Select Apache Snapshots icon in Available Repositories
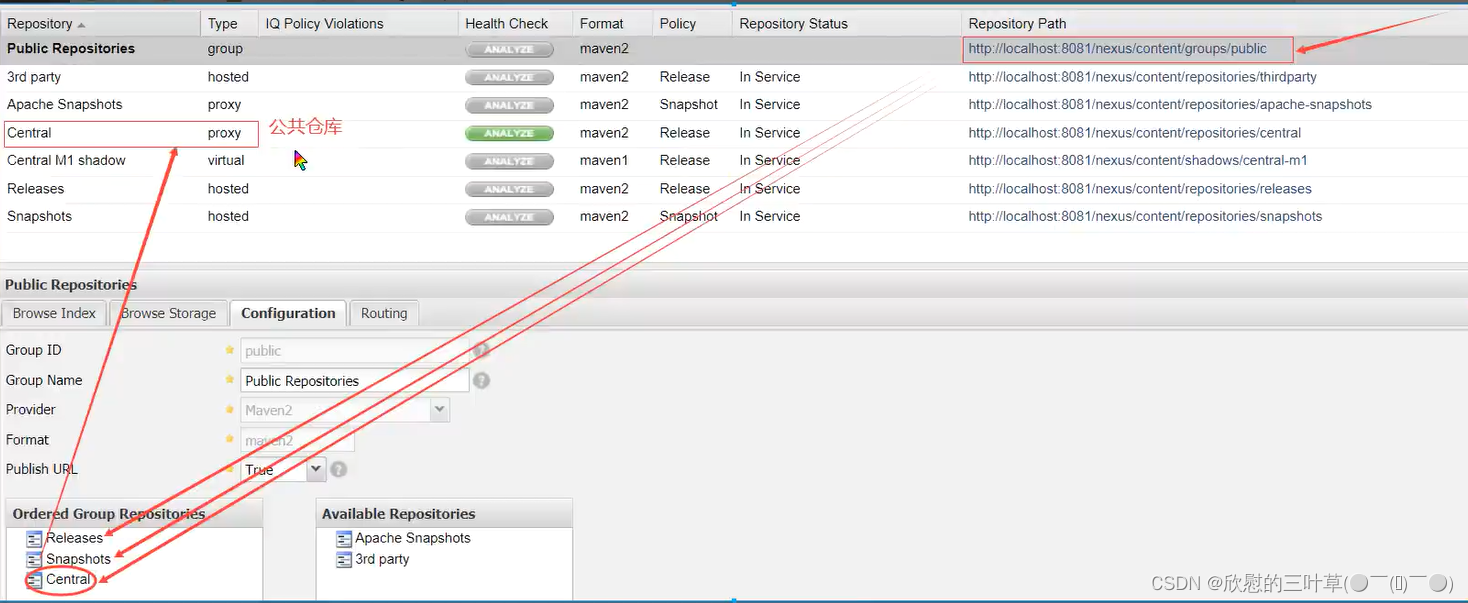This screenshot has width=1468, height=603. click(344, 538)
